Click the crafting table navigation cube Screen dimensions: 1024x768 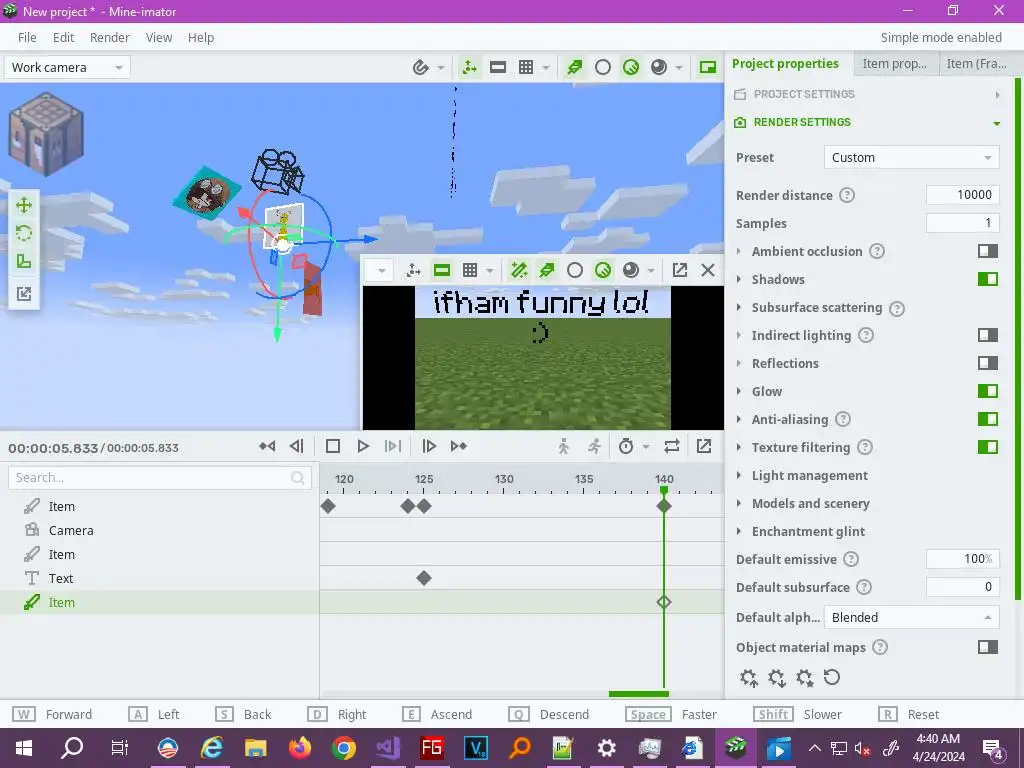(x=46, y=134)
